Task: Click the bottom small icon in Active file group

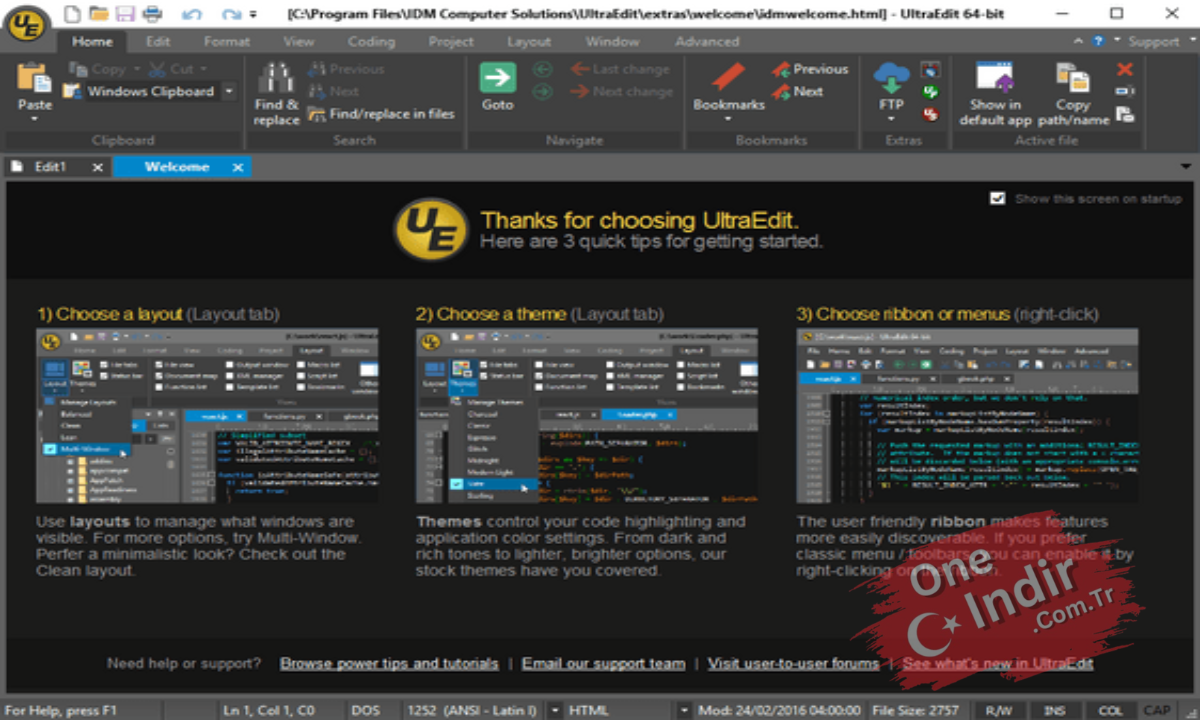Action: pyautogui.click(x=1125, y=114)
